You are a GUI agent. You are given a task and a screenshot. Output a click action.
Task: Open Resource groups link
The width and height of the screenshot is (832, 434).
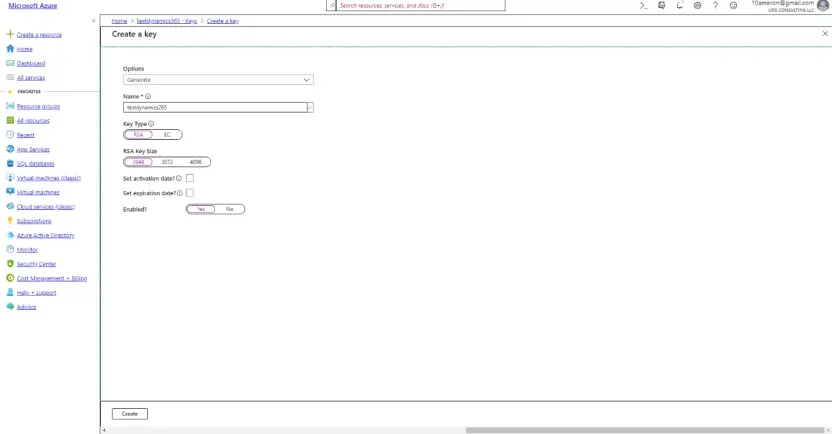coord(38,106)
